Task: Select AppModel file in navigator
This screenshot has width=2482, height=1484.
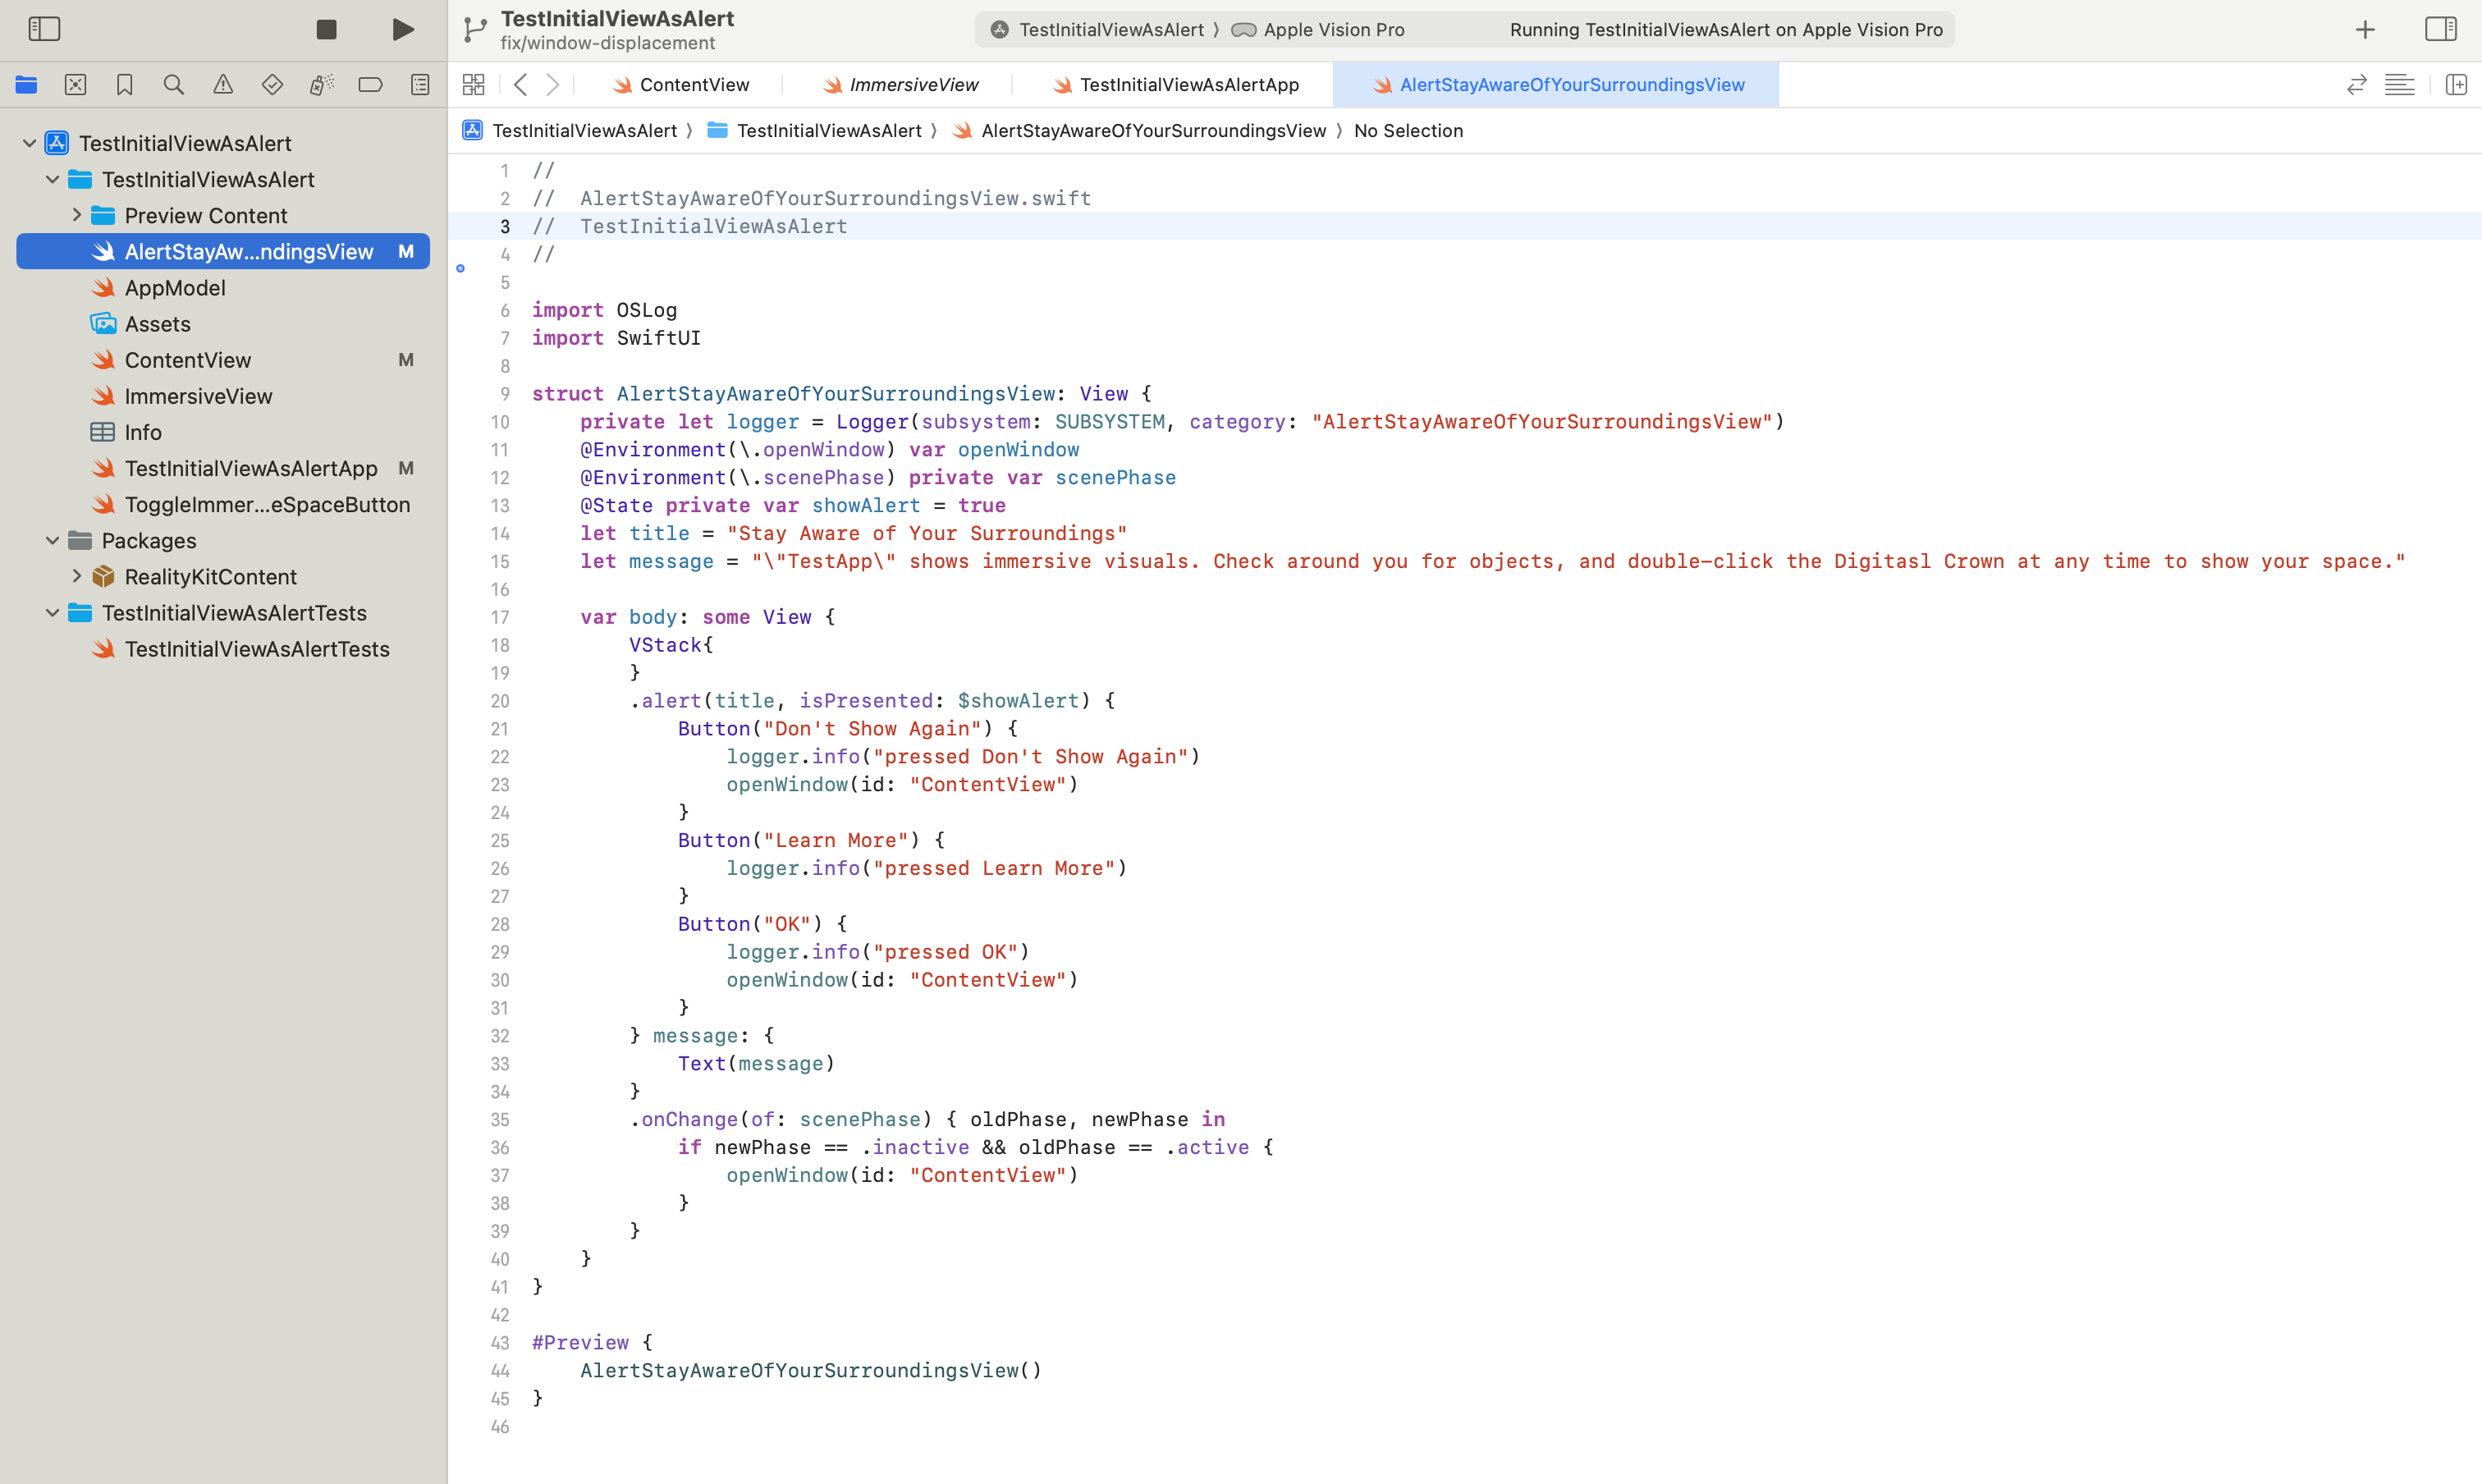Action: 174,288
